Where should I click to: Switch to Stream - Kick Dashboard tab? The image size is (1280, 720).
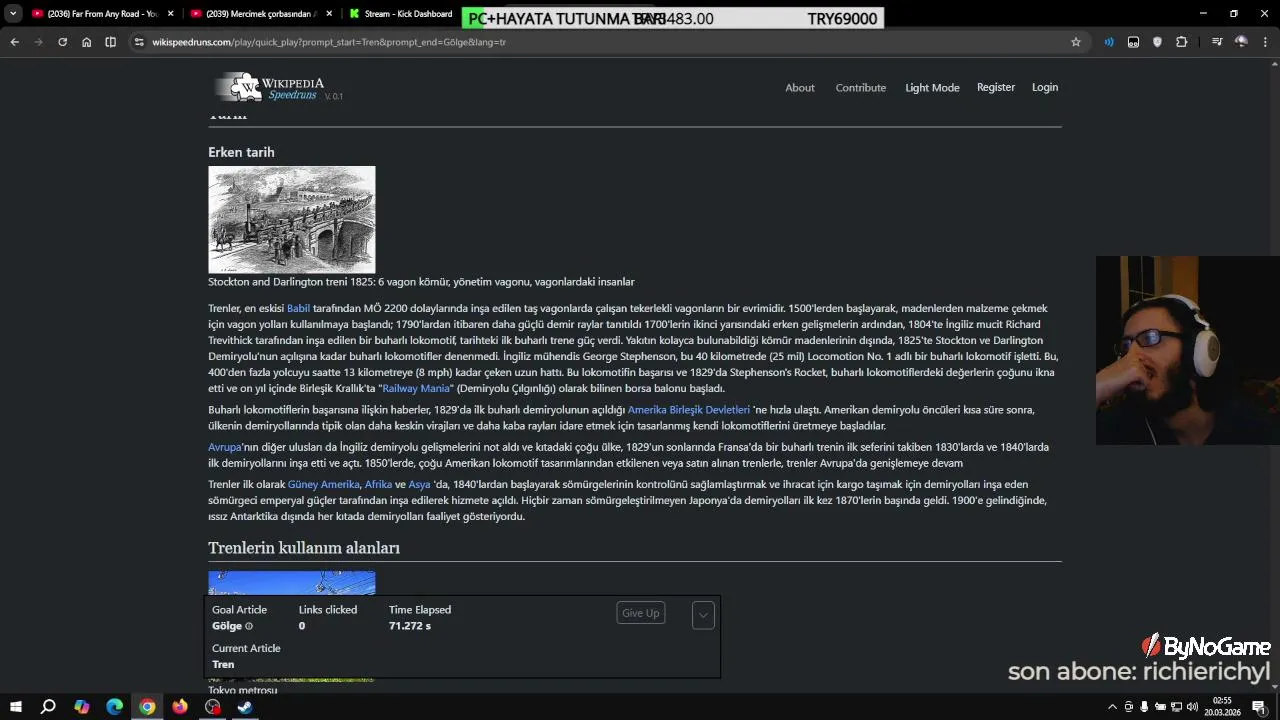(x=401, y=14)
